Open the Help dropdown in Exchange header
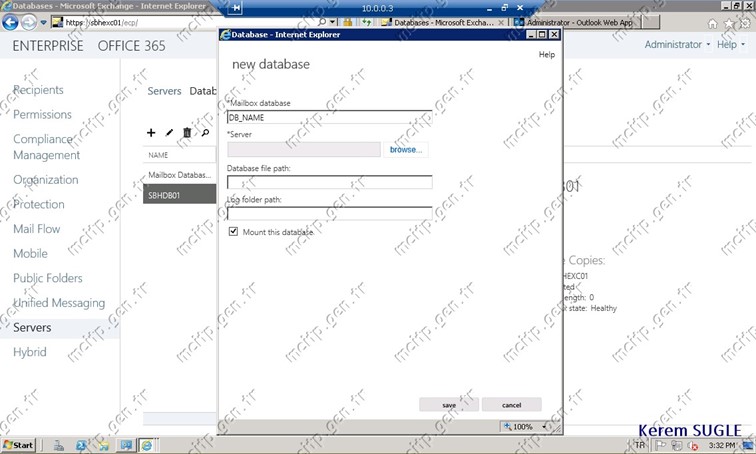Viewport: 756px width, 454px height. coord(730,44)
